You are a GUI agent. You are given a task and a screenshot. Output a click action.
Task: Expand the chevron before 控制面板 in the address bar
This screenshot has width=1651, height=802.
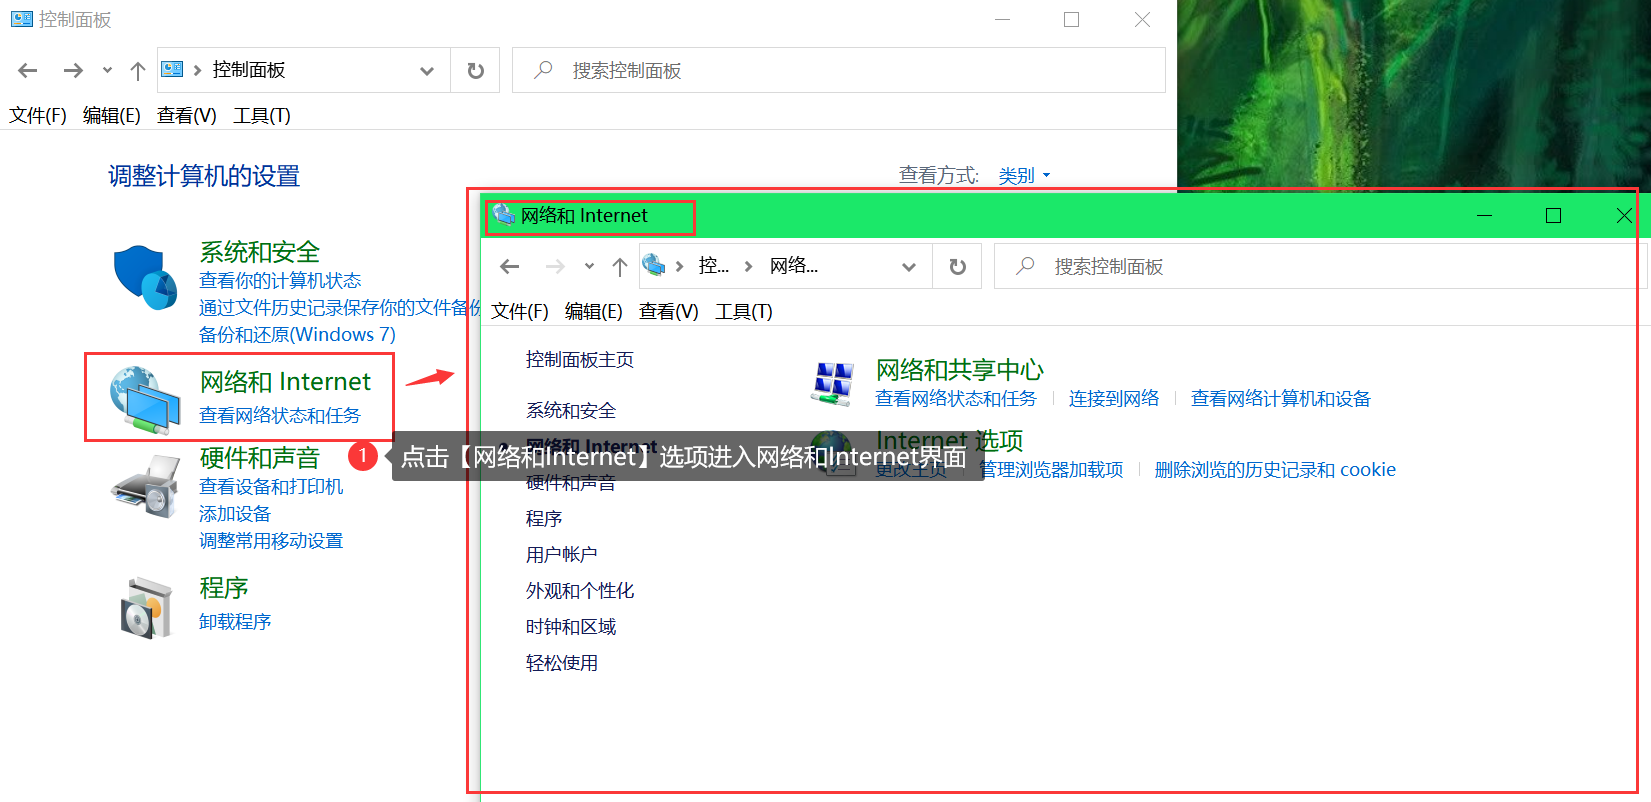tap(197, 70)
